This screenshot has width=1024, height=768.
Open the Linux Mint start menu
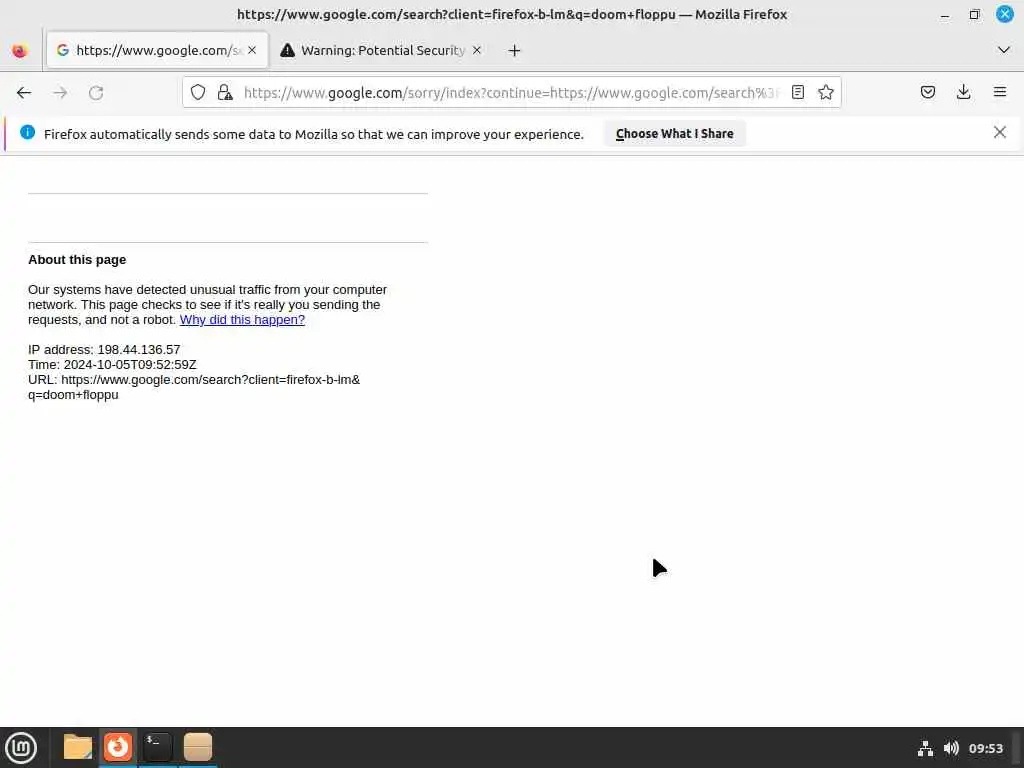point(21,748)
